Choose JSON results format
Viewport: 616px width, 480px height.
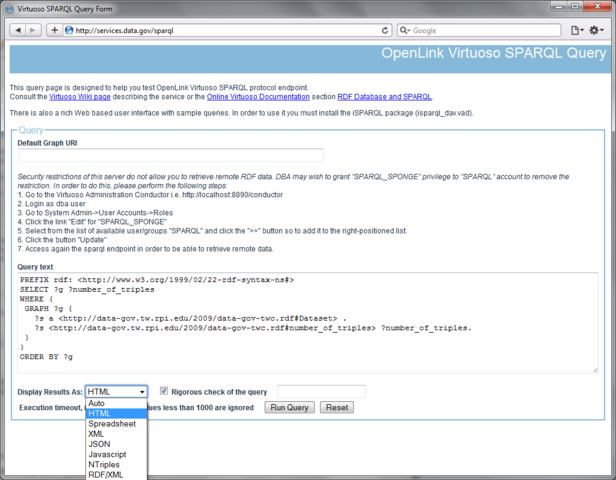pos(116,444)
